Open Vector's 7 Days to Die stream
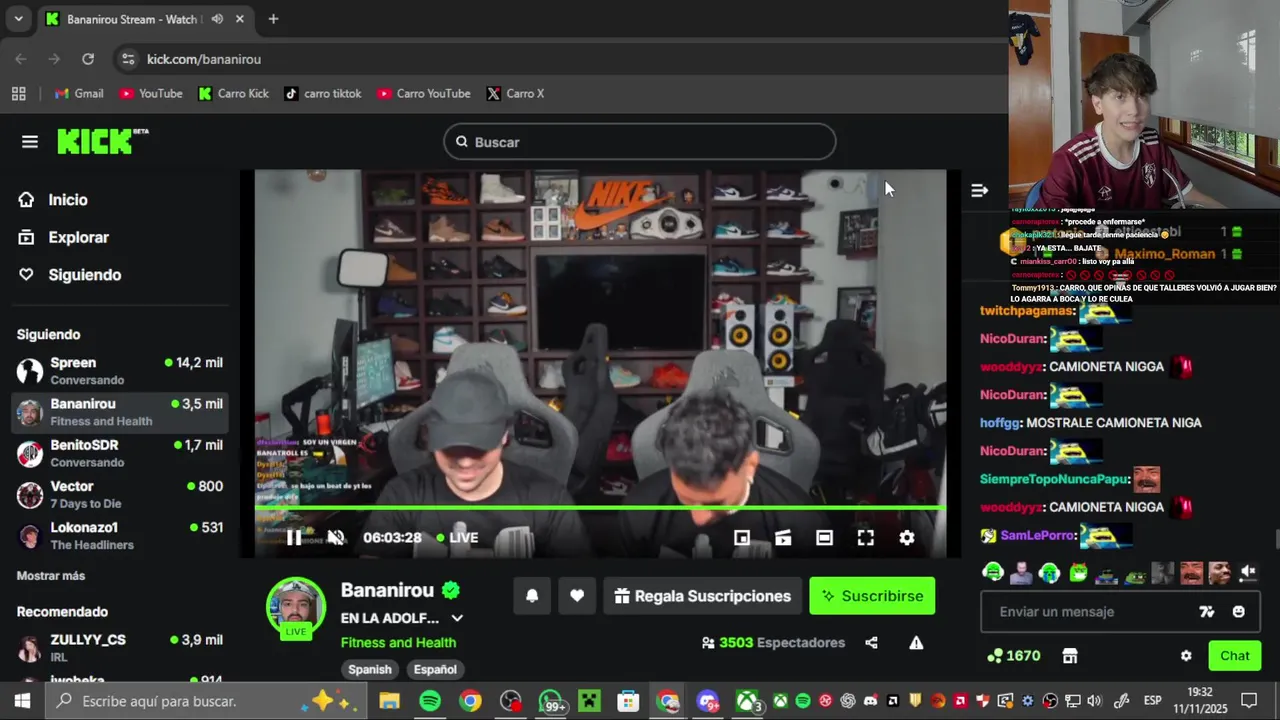Viewport: 1280px width, 720px height. (x=120, y=494)
